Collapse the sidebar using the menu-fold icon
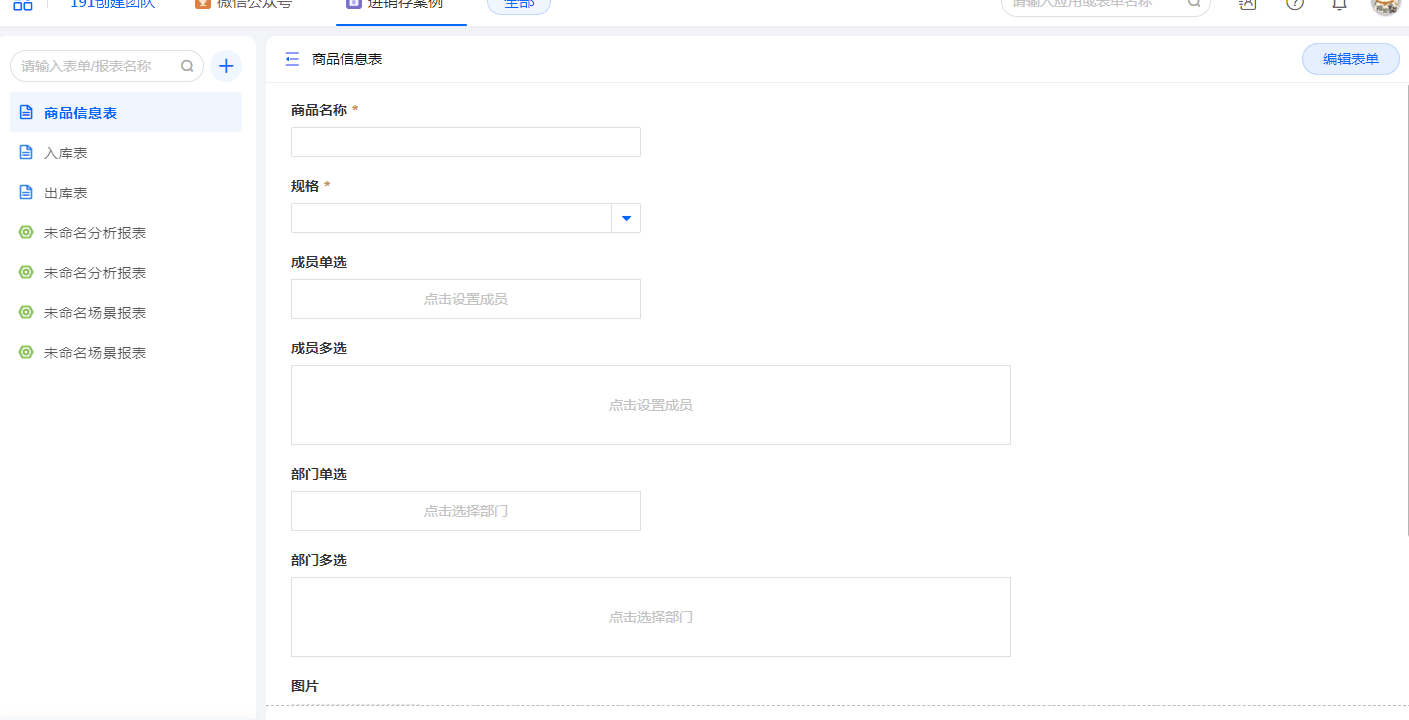 pos(292,59)
